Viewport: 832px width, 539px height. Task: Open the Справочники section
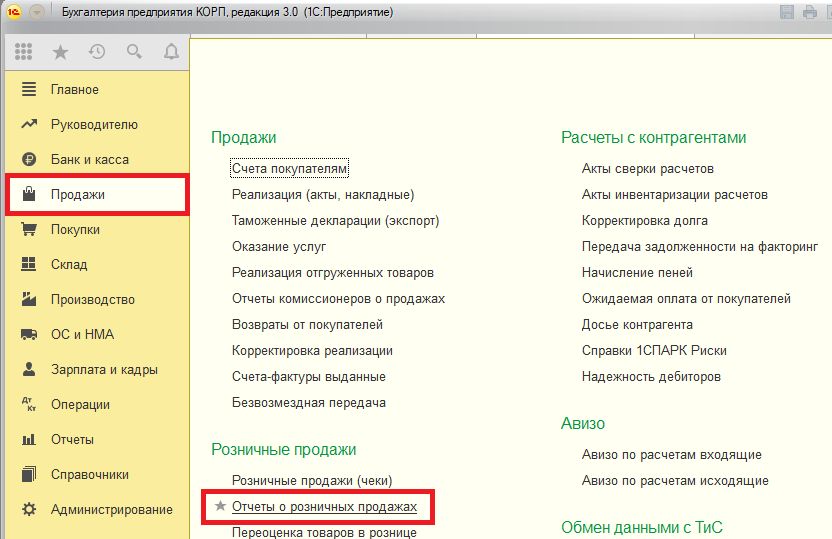click(90, 475)
